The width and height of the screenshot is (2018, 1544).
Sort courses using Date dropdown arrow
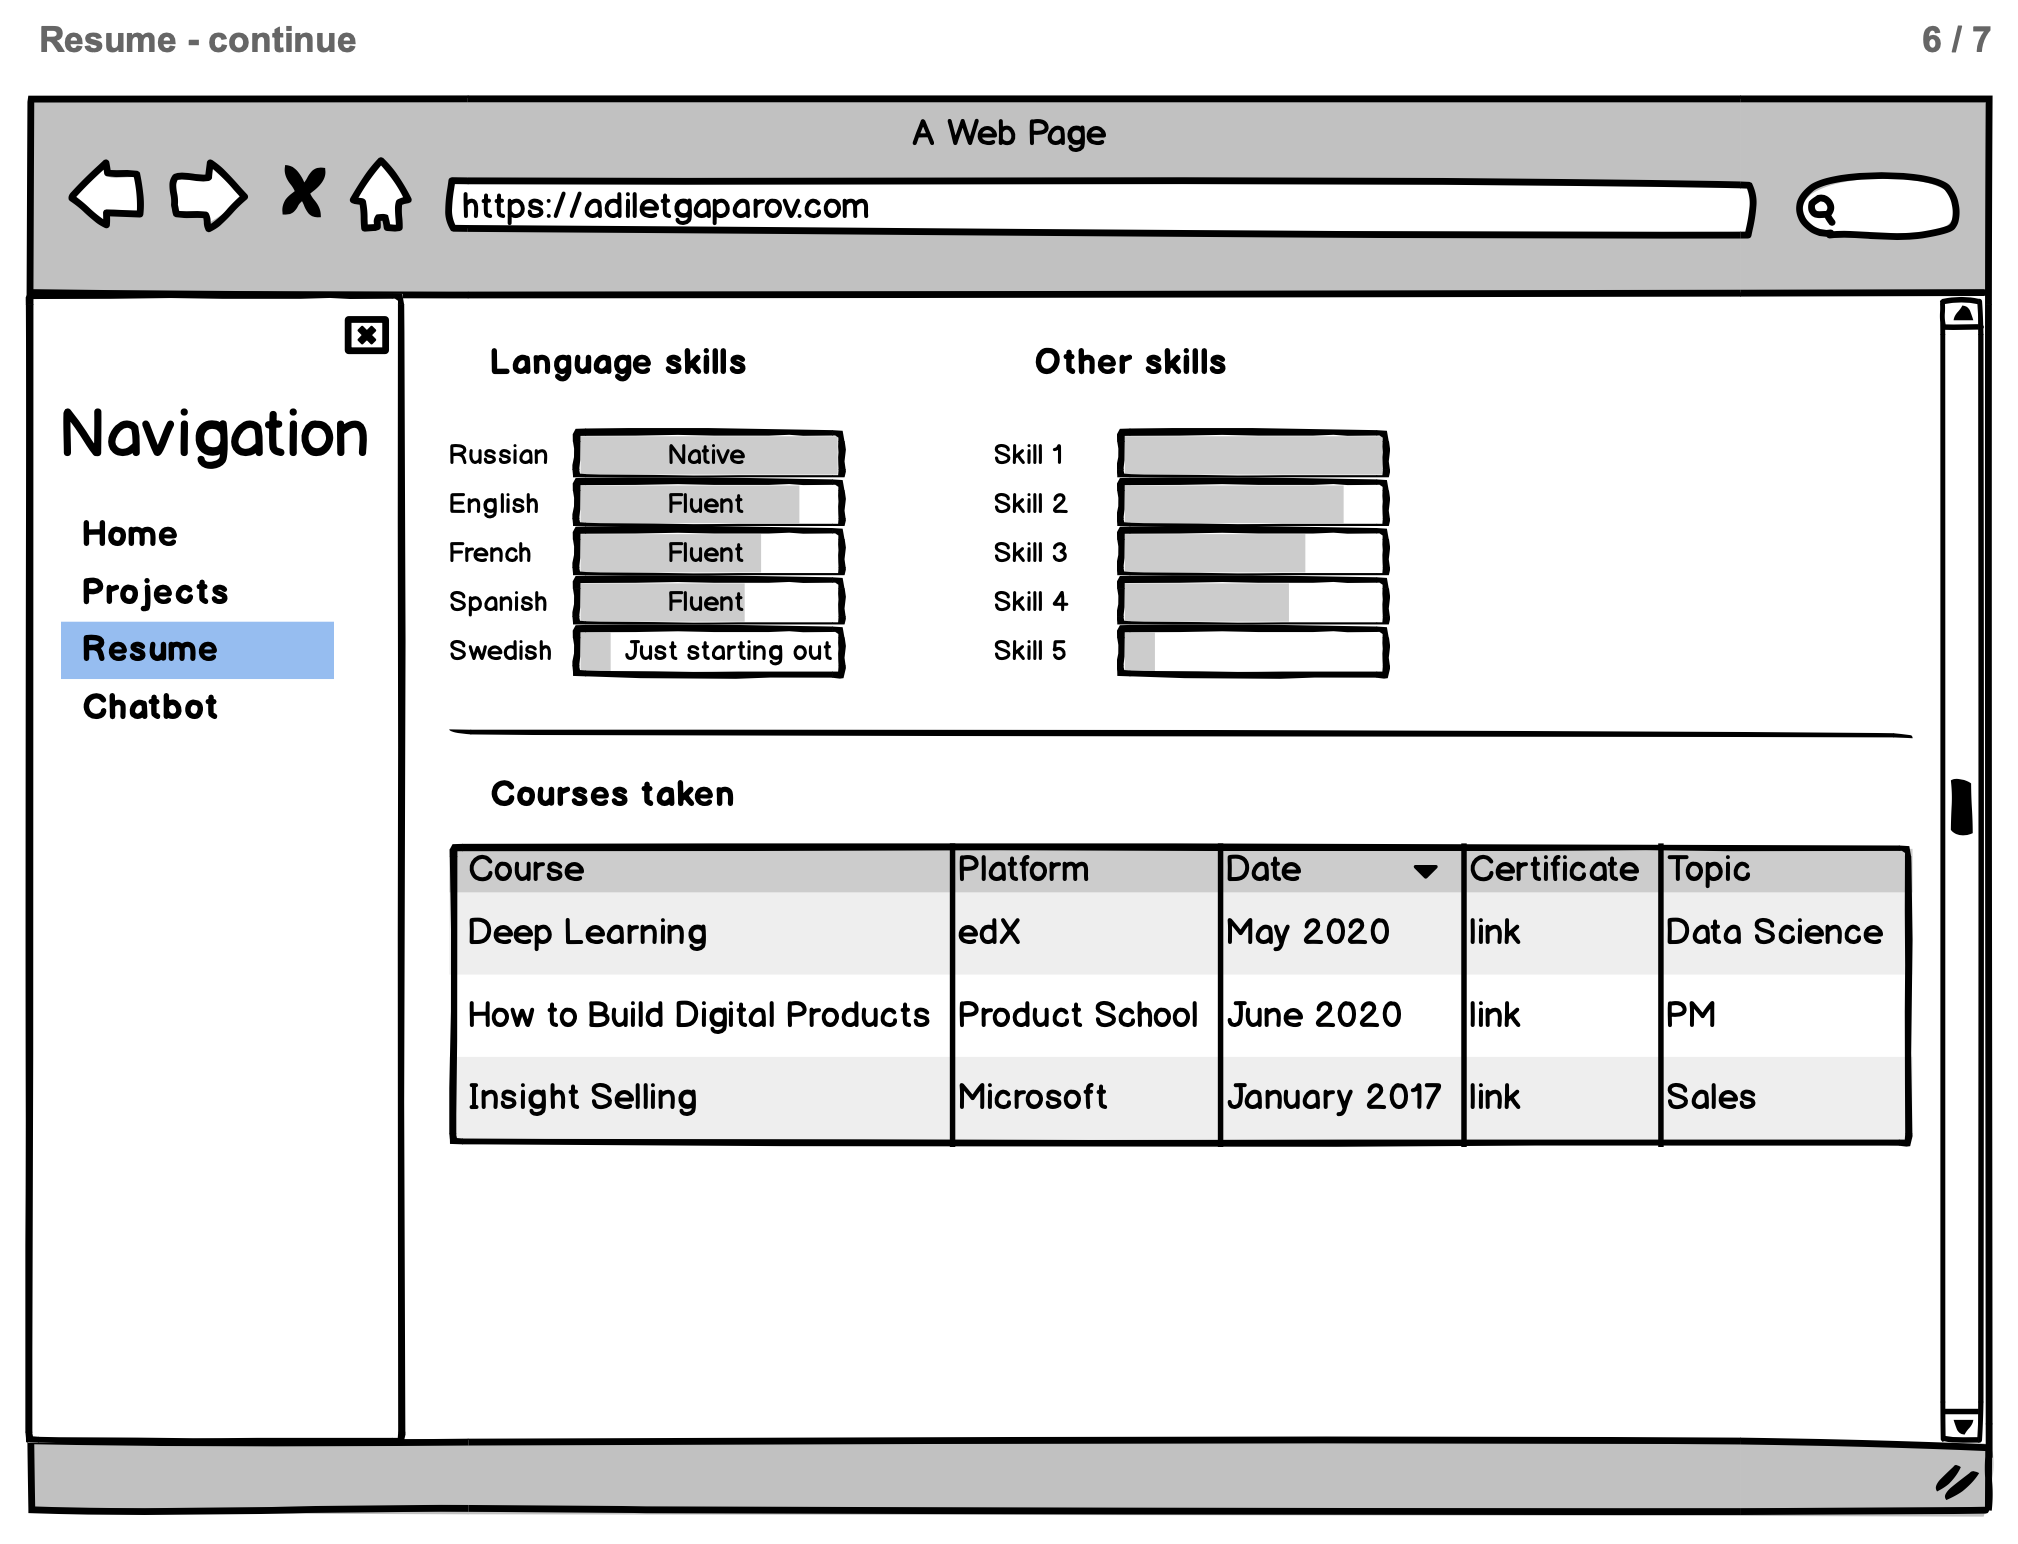pos(1426,871)
